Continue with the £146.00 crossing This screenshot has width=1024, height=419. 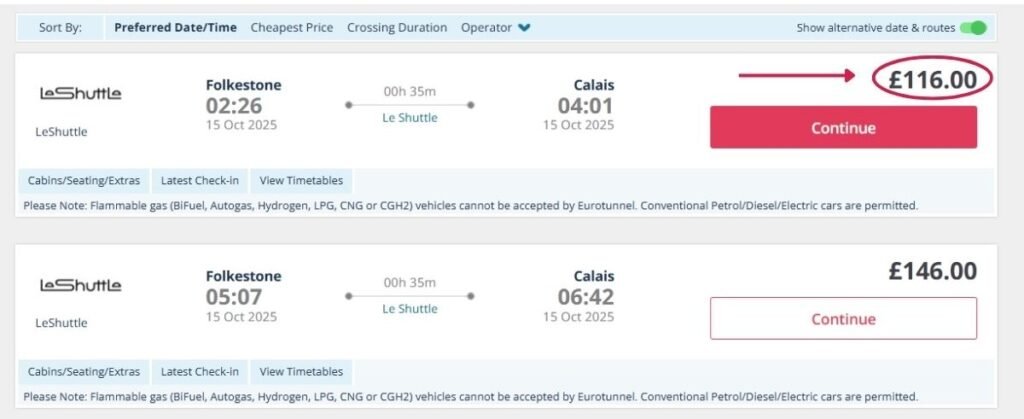click(x=843, y=319)
